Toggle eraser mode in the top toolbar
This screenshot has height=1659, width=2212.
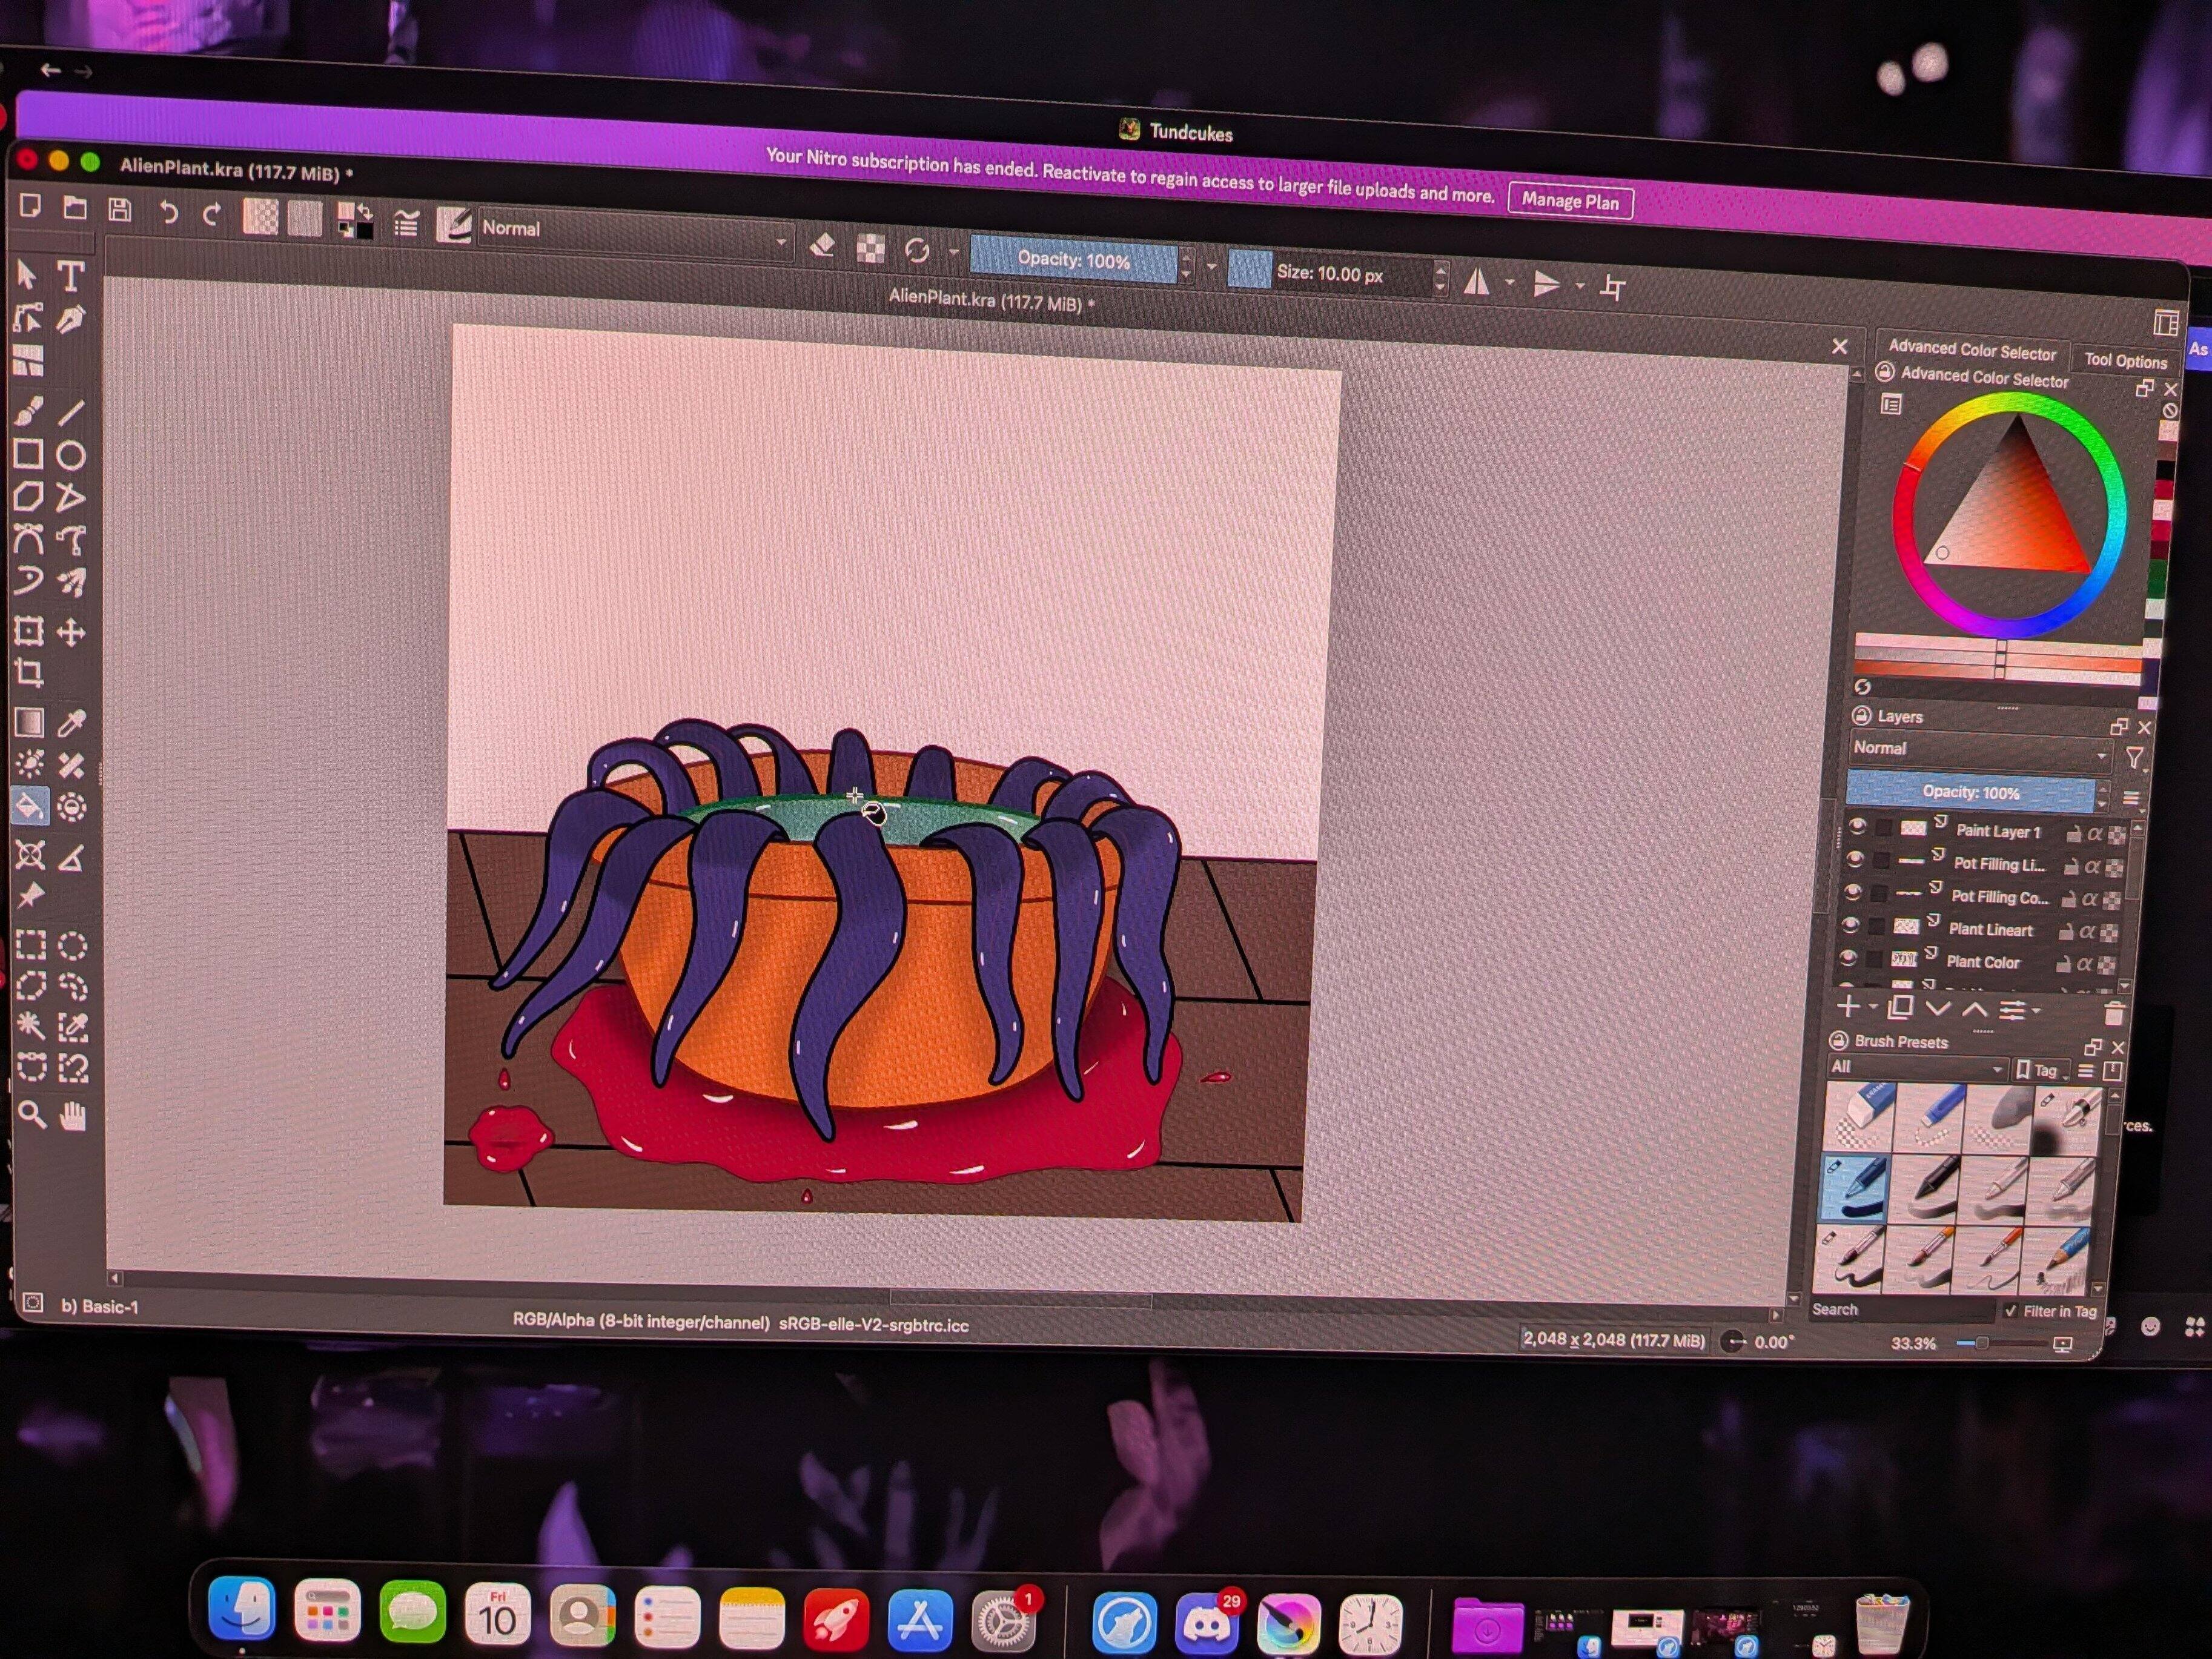click(822, 245)
